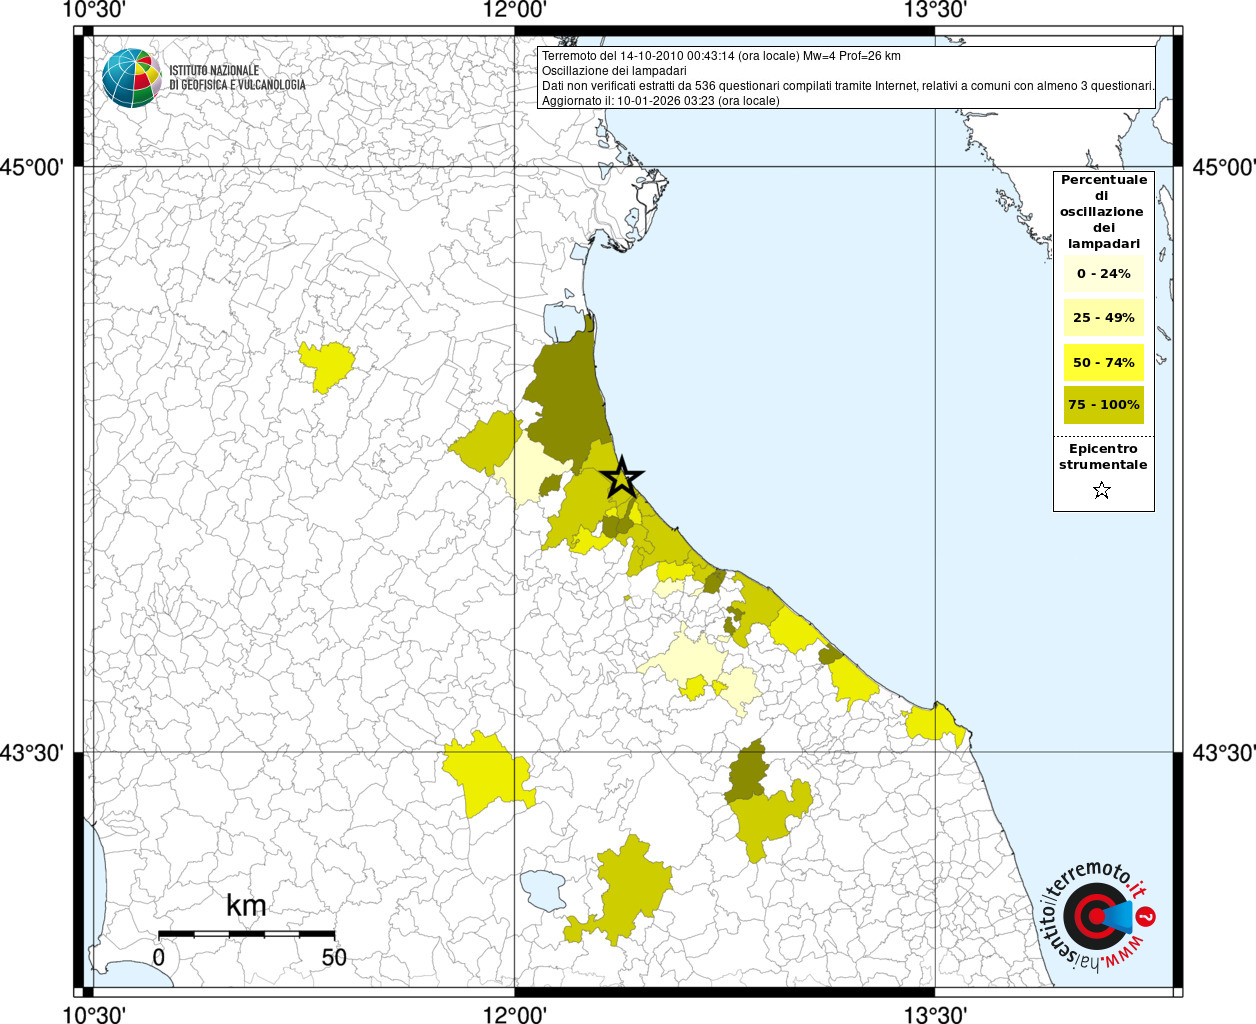
Task: Click the 'Epicentro strumentale' legend label
Action: [1103, 457]
